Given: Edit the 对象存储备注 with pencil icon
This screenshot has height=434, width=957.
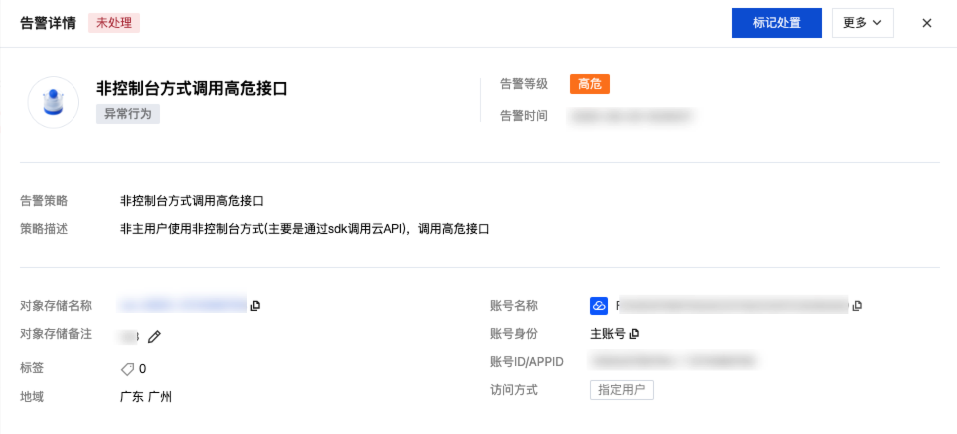Looking at the screenshot, I should tap(154, 337).
